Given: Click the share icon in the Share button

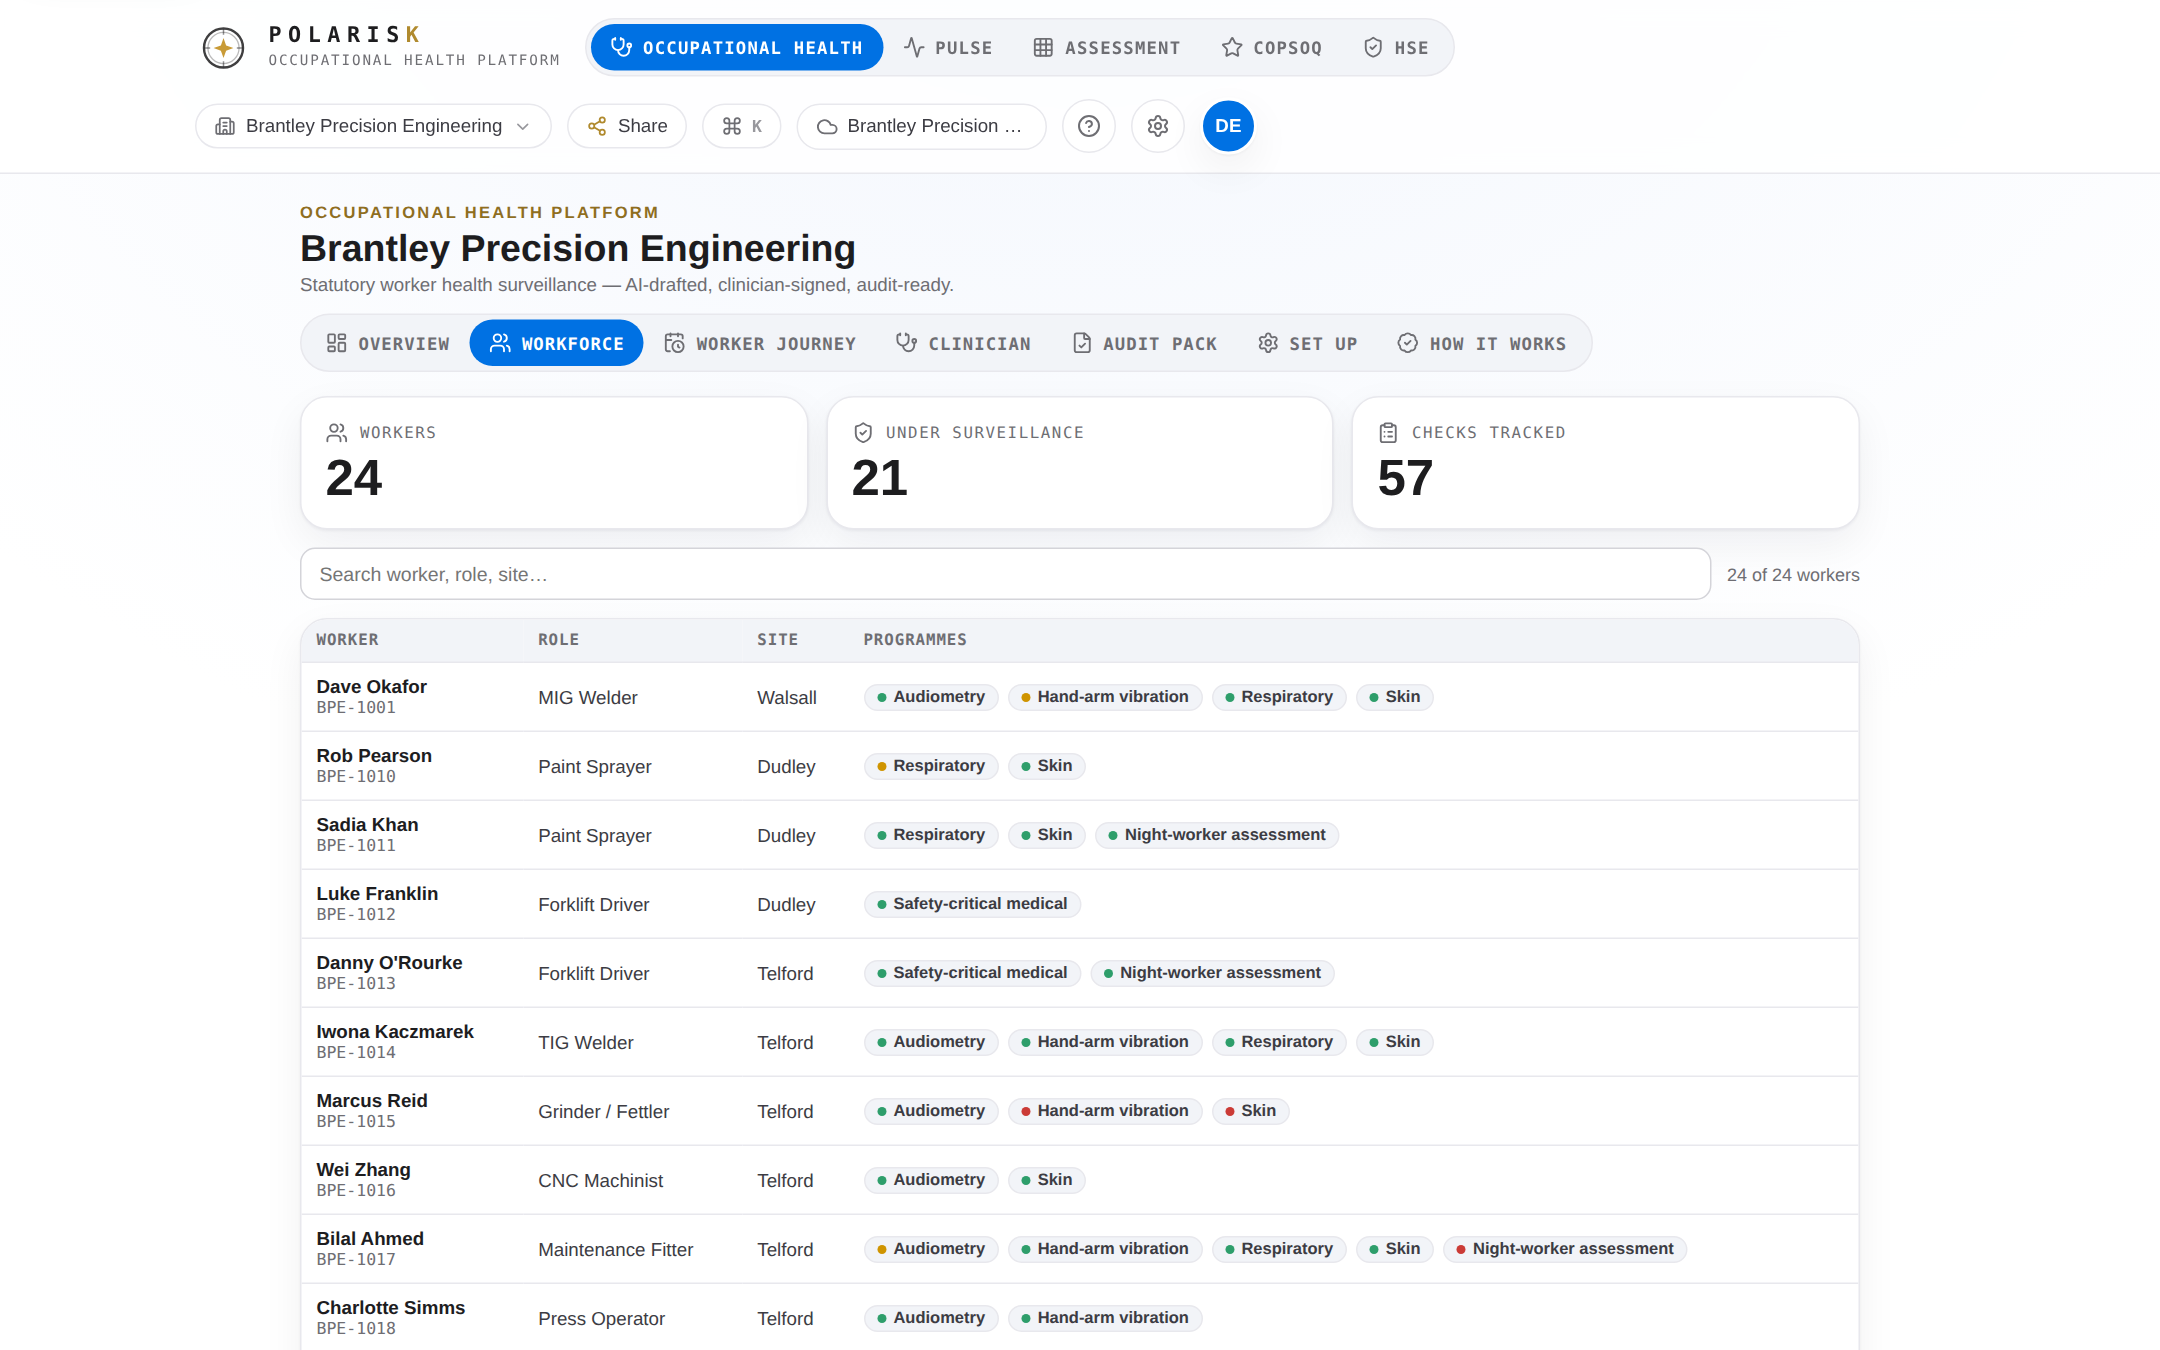Looking at the screenshot, I should [597, 126].
